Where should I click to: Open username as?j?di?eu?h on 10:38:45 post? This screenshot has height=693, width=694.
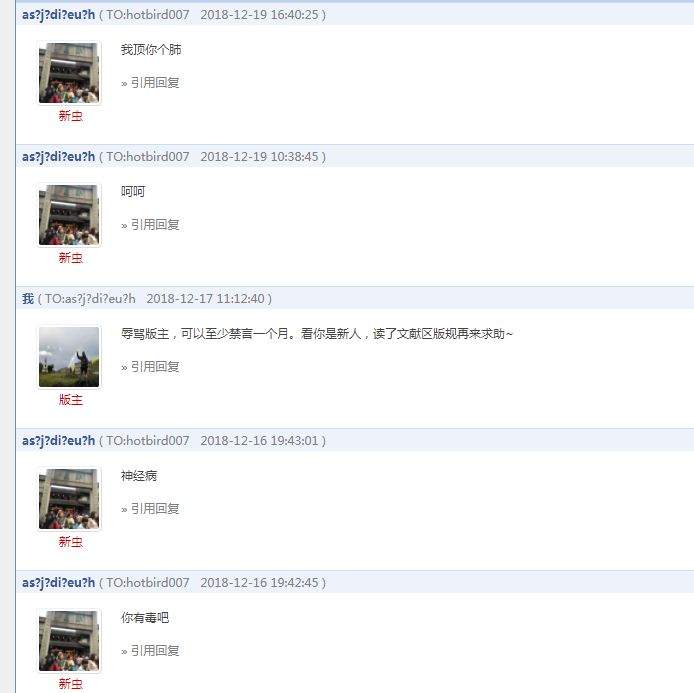(58, 157)
